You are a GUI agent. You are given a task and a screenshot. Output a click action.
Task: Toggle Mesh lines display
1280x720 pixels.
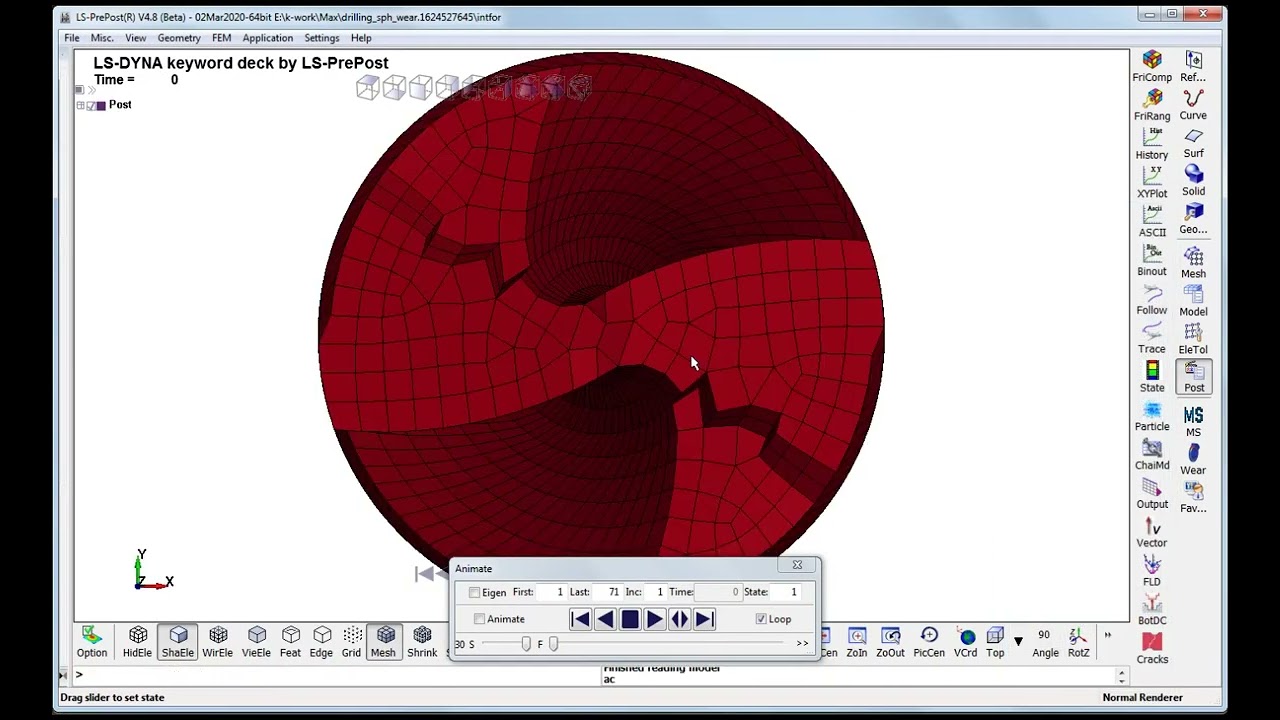[384, 642]
